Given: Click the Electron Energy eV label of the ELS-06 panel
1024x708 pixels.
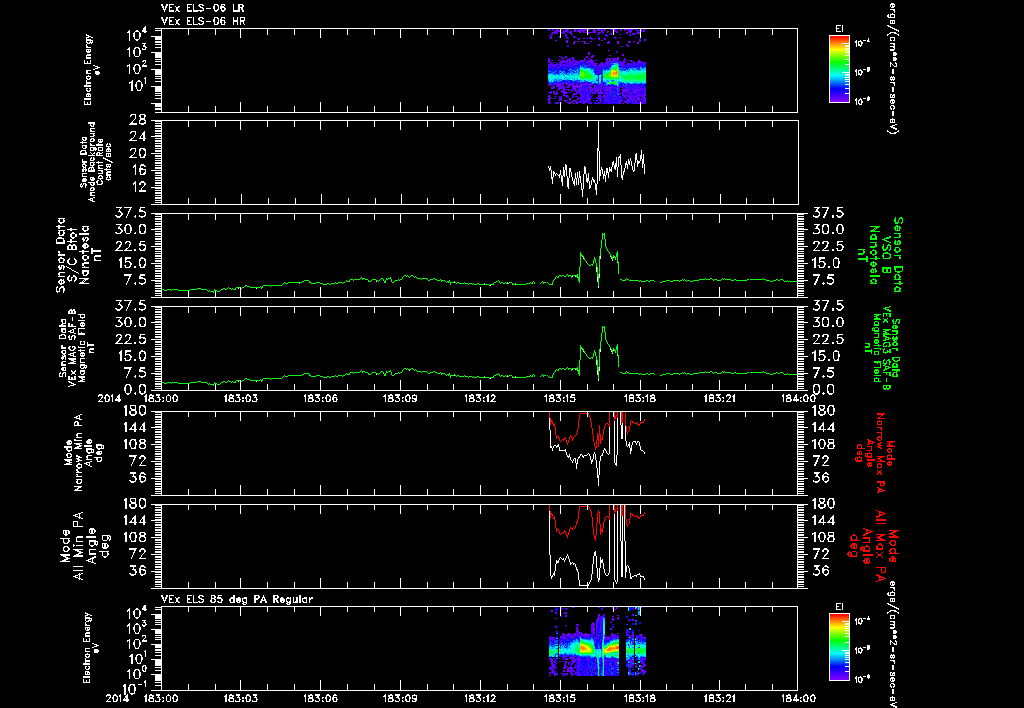Looking at the screenshot, I should (93, 70).
